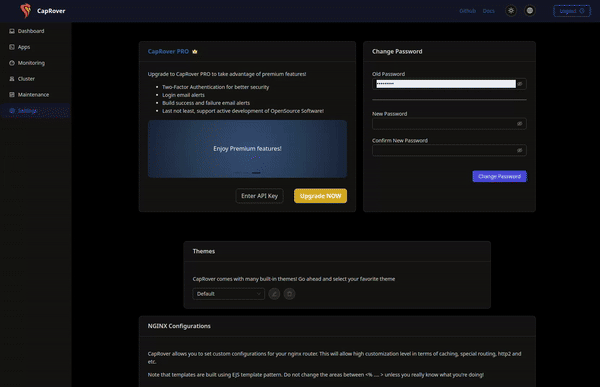Open the Default theme dropdown
This screenshot has height=387, width=600.
[228, 294]
